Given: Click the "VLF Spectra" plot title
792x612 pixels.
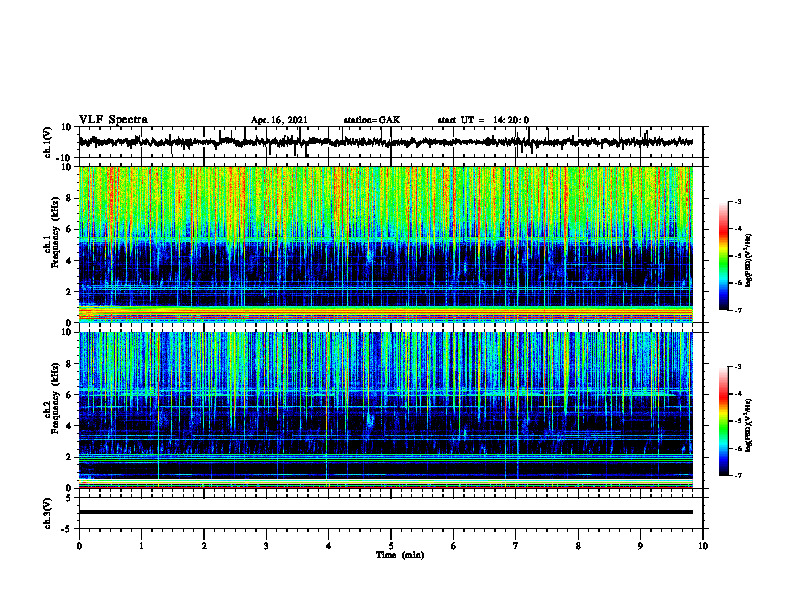Looking at the screenshot, I should pos(113,120).
